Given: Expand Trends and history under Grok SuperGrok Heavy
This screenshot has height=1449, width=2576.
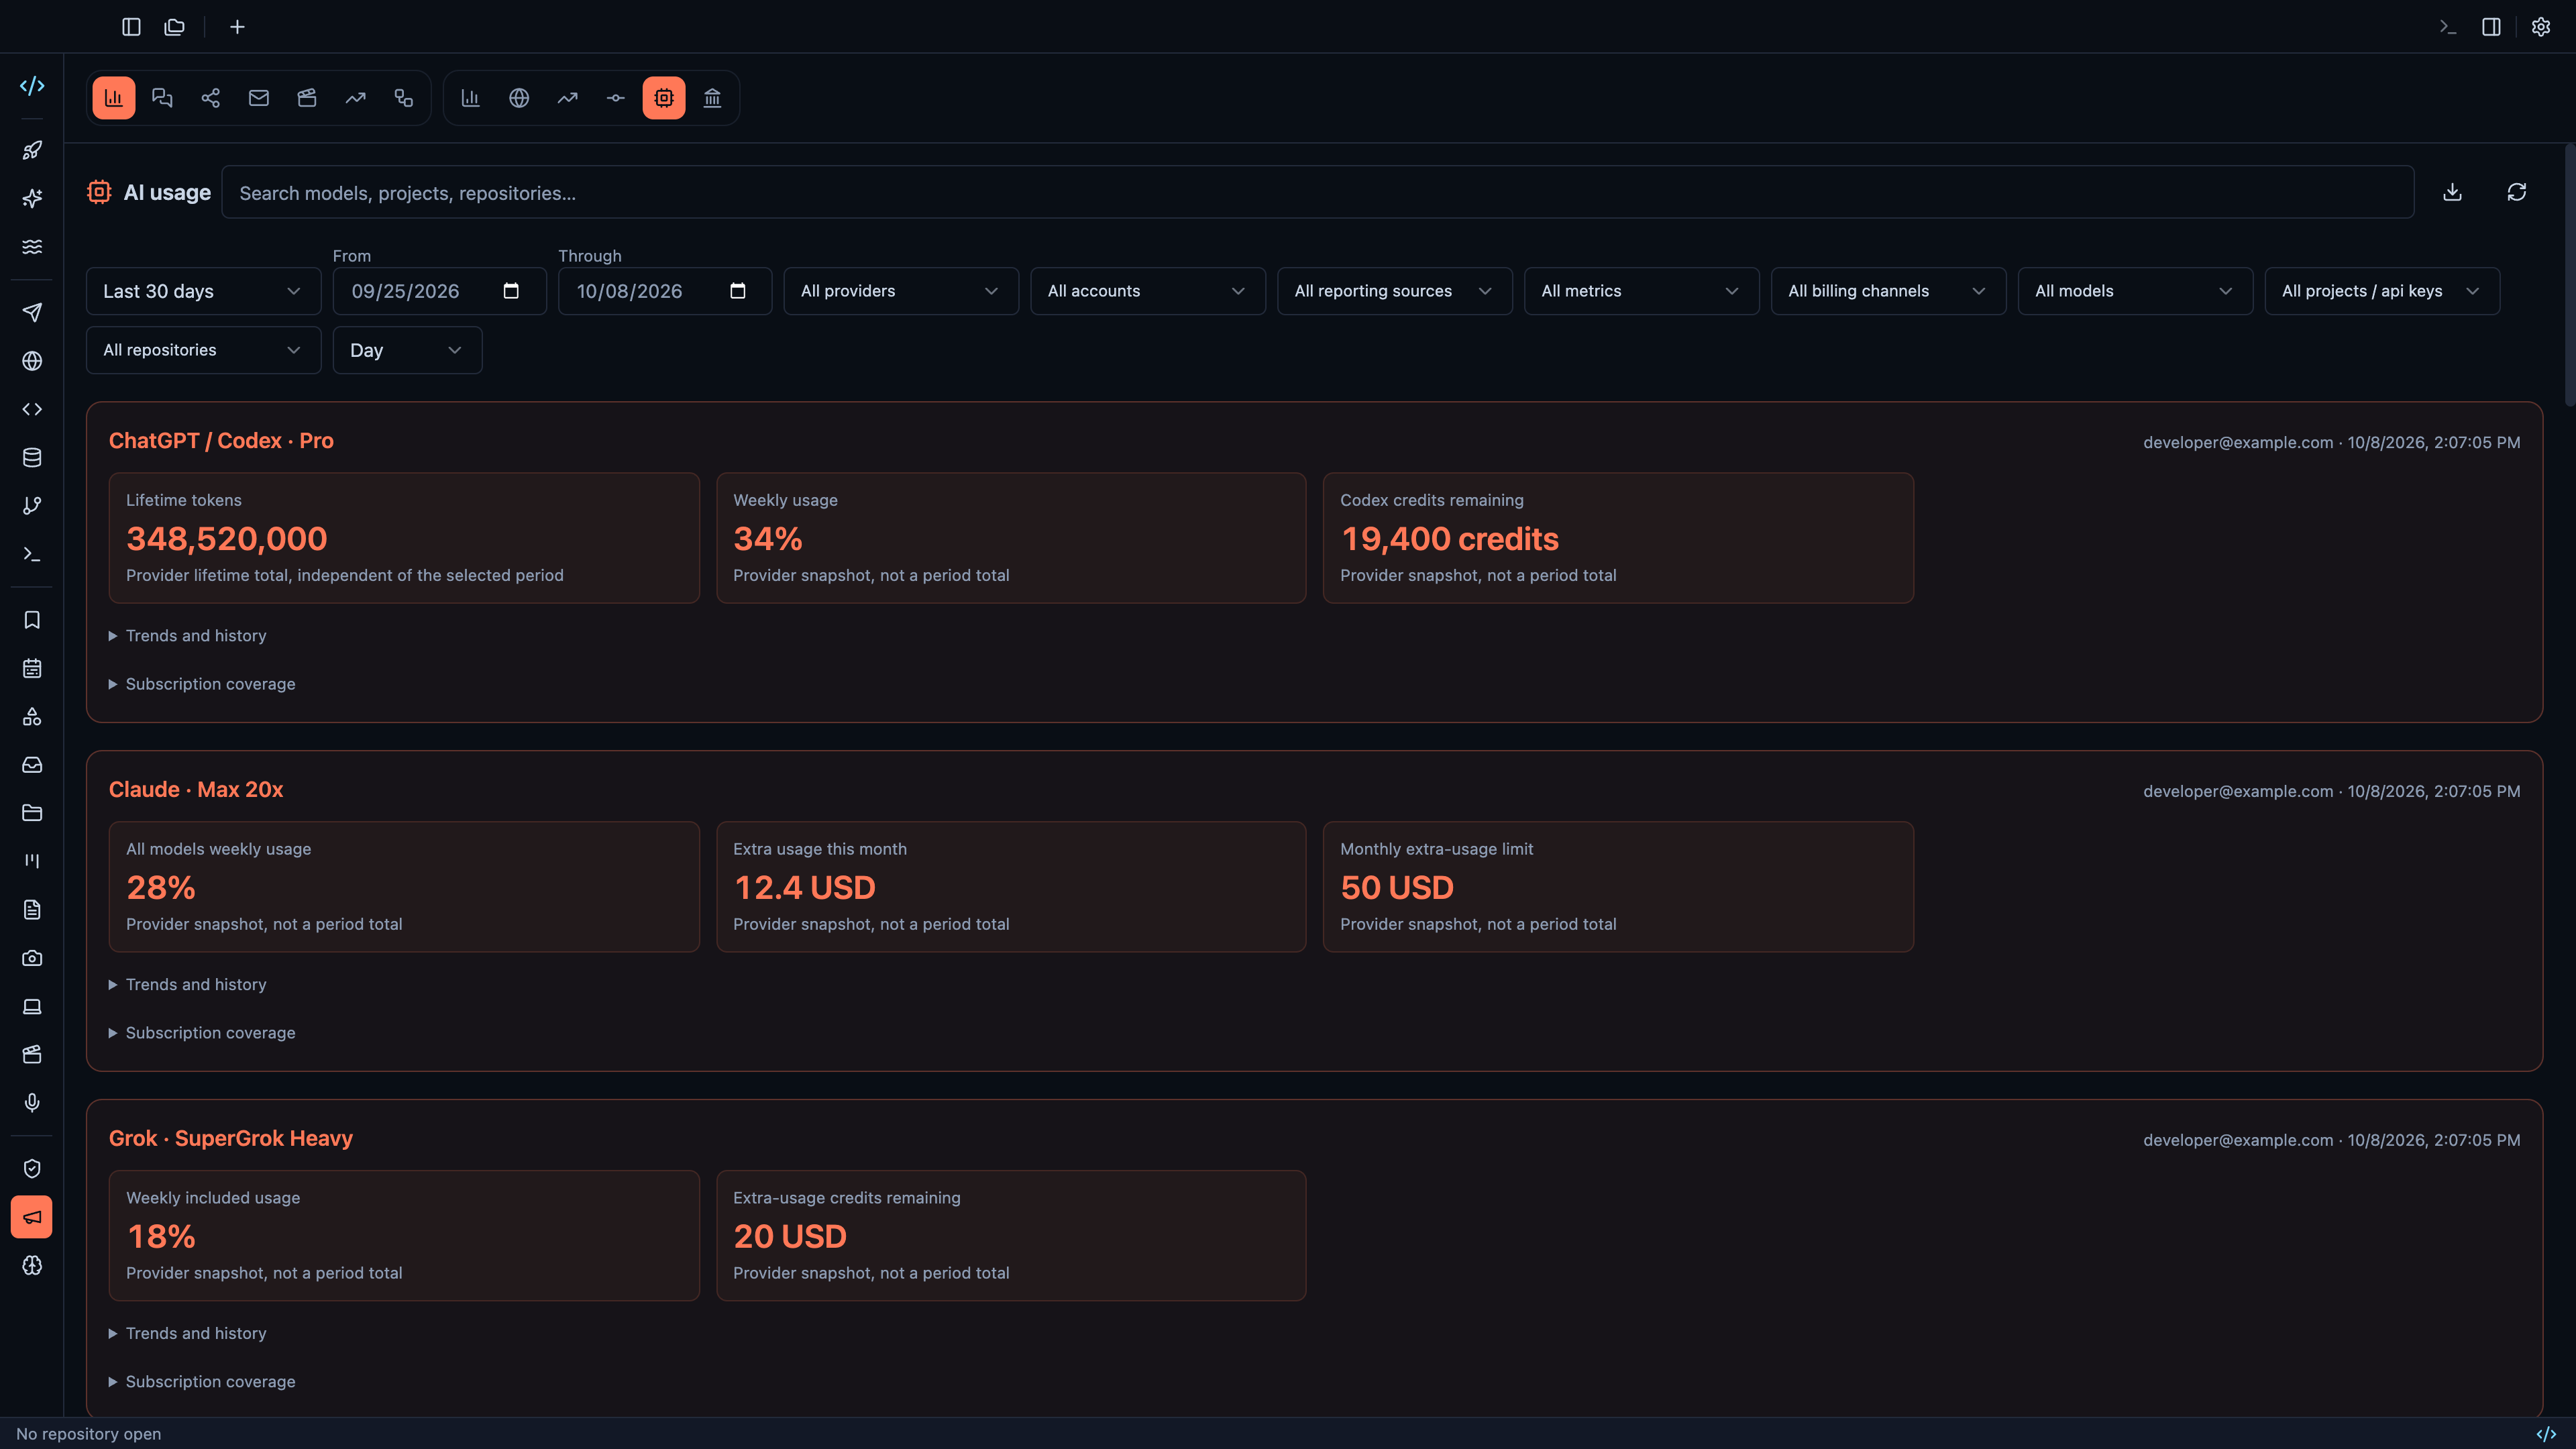Looking at the screenshot, I should pyautogui.click(x=188, y=1333).
